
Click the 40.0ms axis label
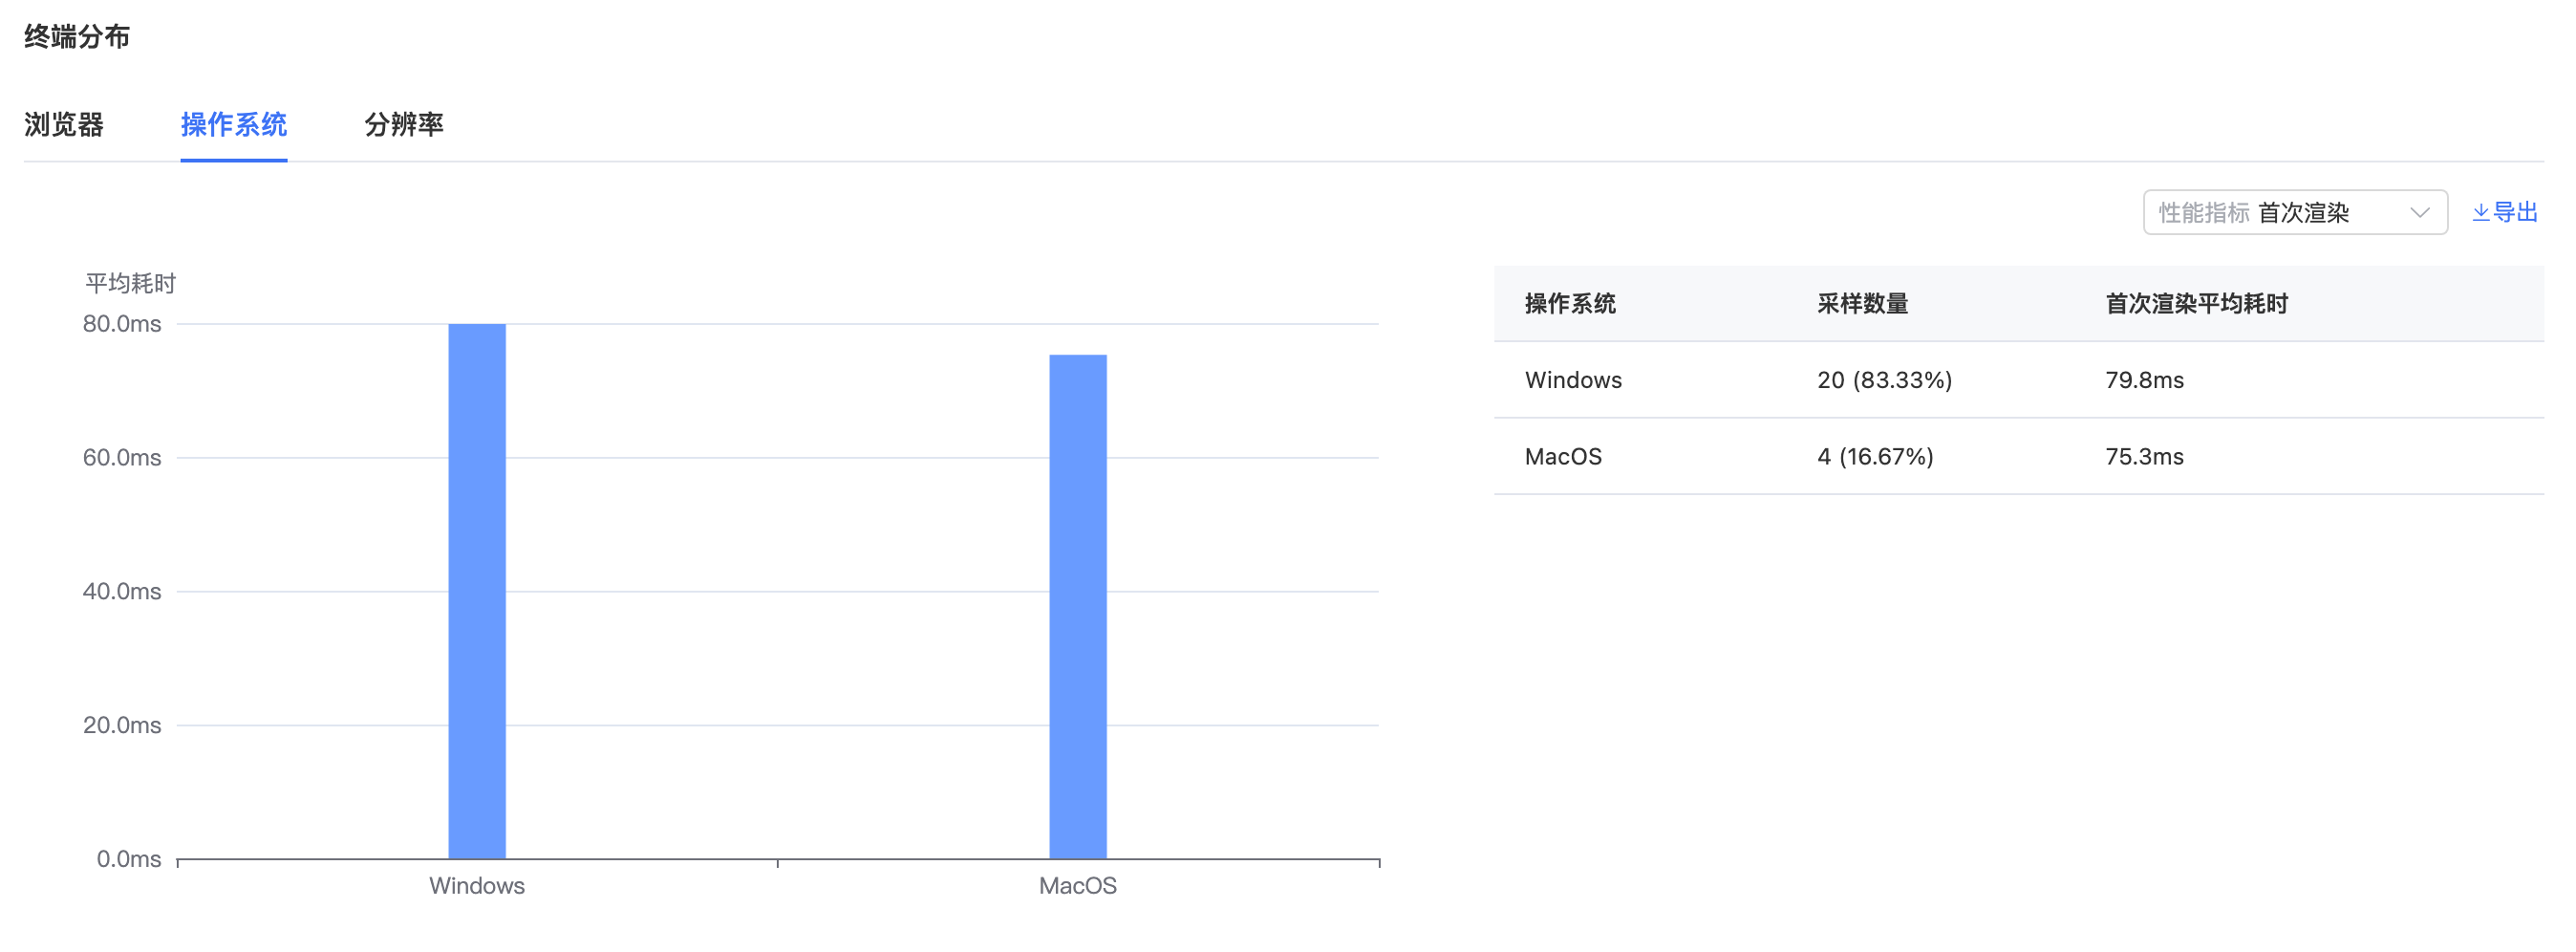click(x=122, y=591)
